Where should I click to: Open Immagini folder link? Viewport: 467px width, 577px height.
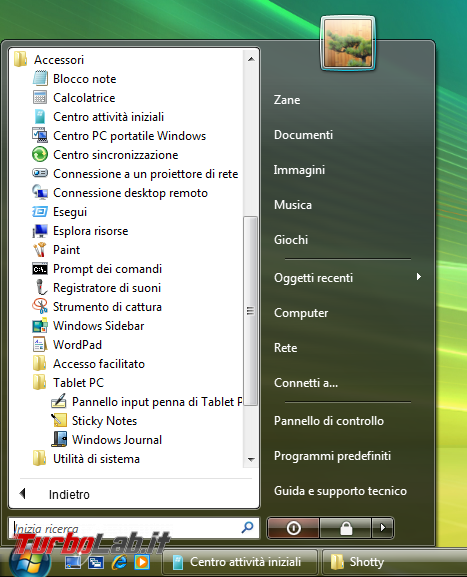click(x=299, y=170)
